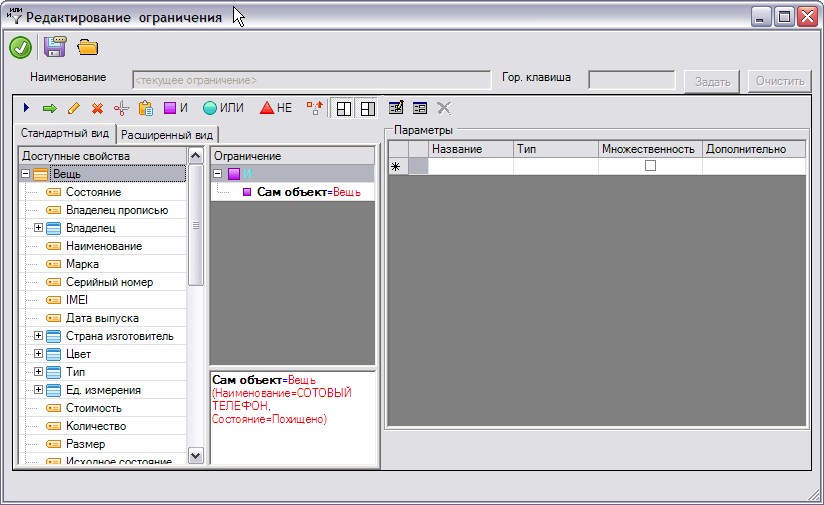Click the Дополнительно column header
The image size is (824, 505).
(x=754, y=149)
